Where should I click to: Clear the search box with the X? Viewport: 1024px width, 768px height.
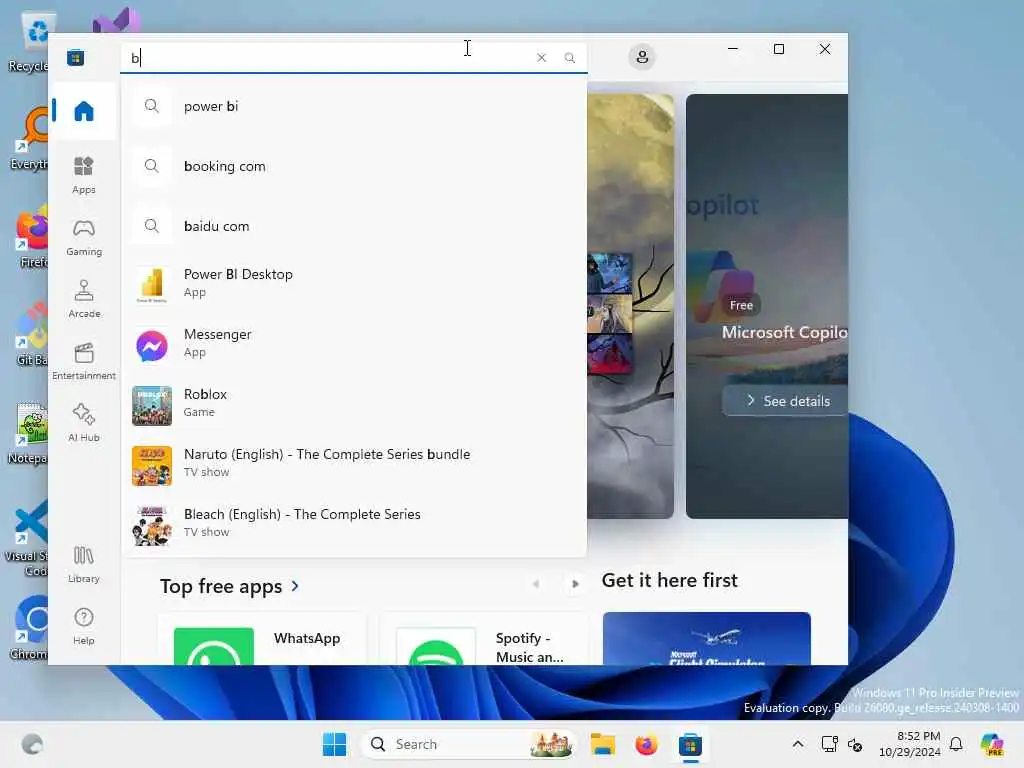[x=541, y=57]
